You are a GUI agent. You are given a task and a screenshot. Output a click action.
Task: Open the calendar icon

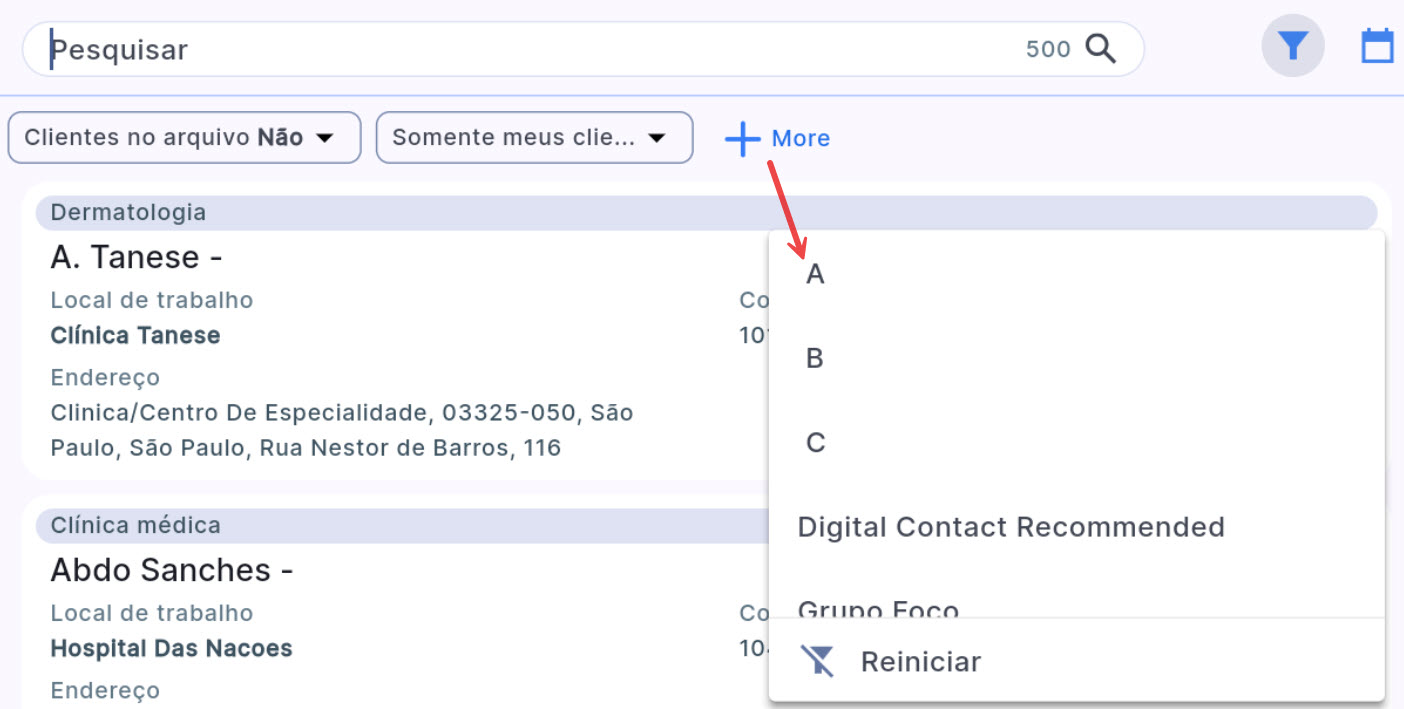tap(1378, 46)
